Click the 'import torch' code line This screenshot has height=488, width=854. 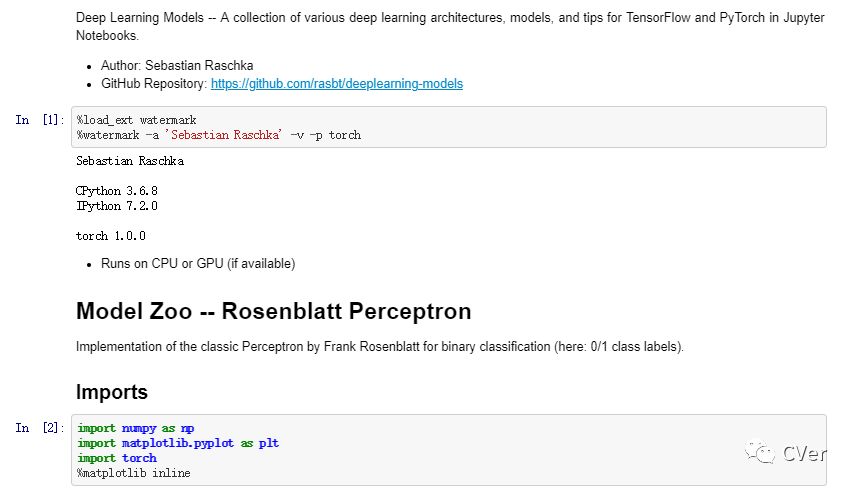click(116, 458)
